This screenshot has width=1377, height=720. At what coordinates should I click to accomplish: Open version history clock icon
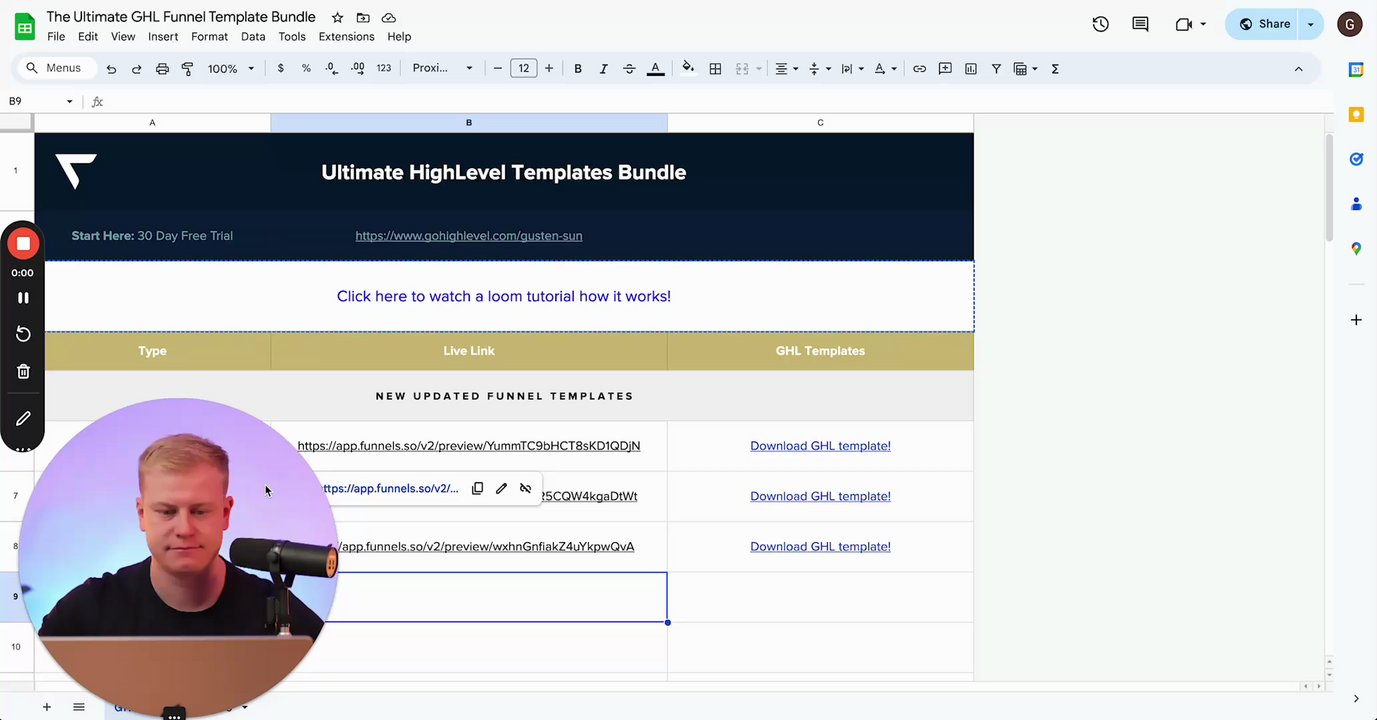pos(1101,24)
